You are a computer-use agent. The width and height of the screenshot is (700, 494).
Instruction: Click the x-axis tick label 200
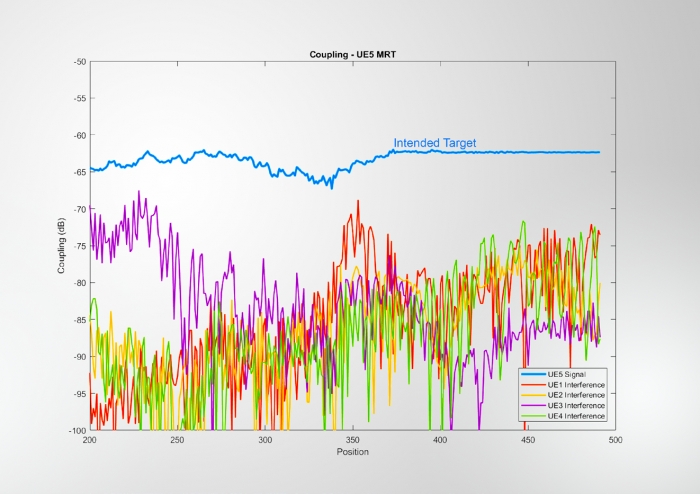pyautogui.click(x=90, y=440)
